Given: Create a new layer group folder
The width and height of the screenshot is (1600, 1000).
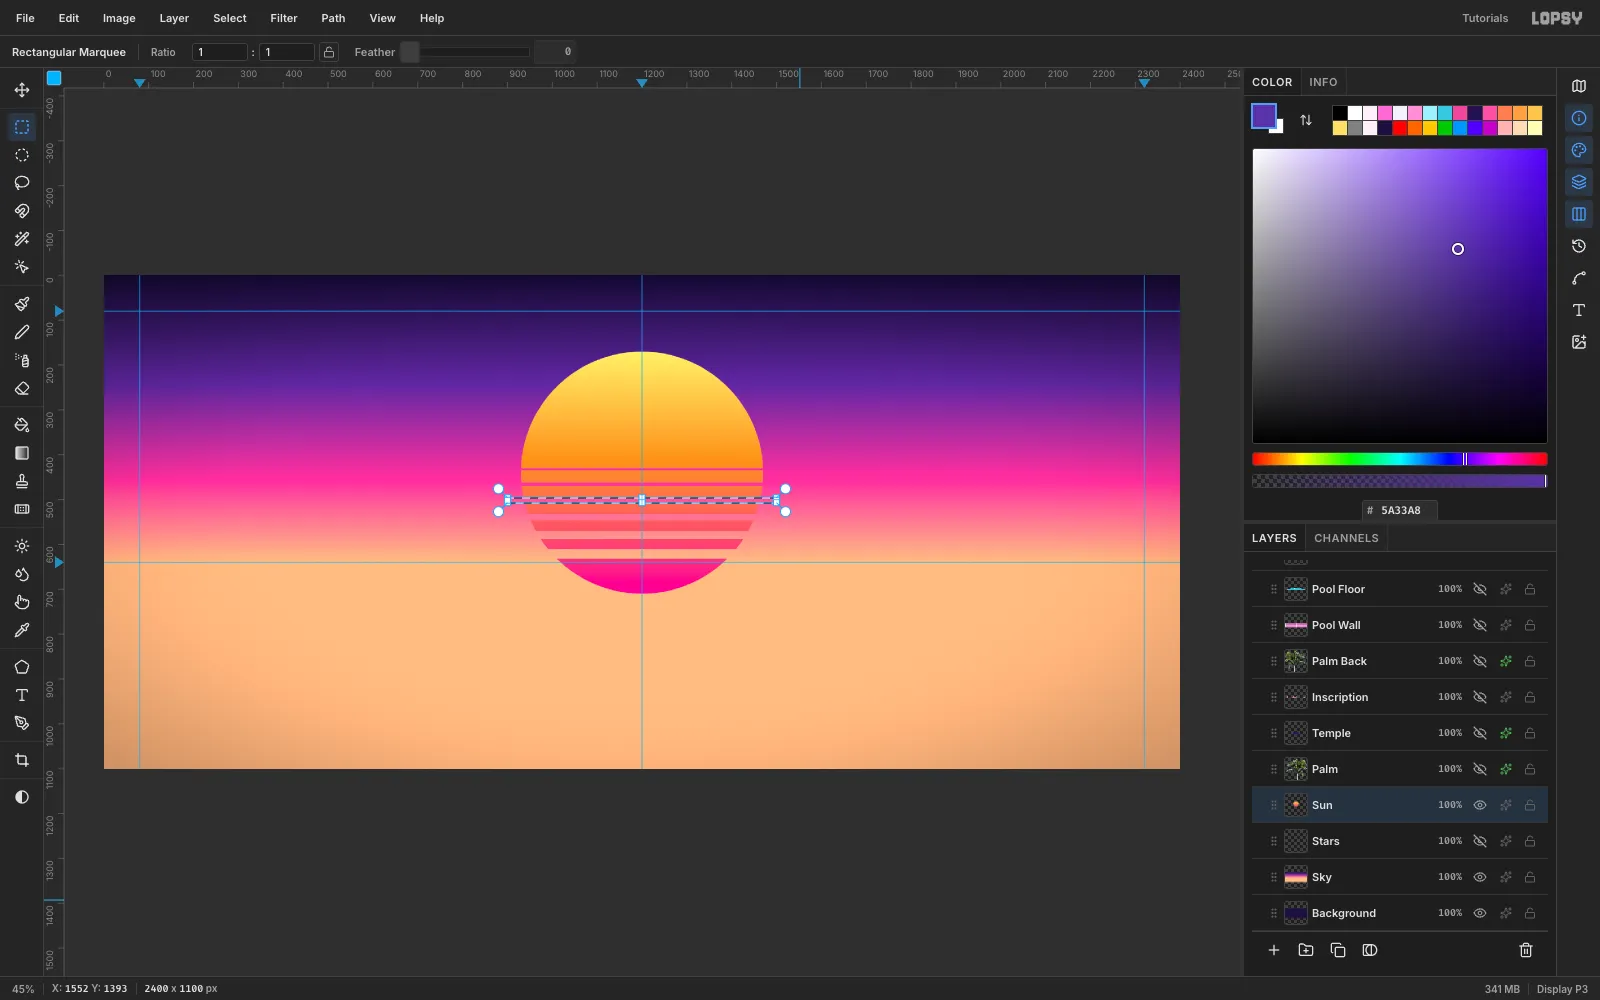Looking at the screenshot, I should [x=1306, y=950].
